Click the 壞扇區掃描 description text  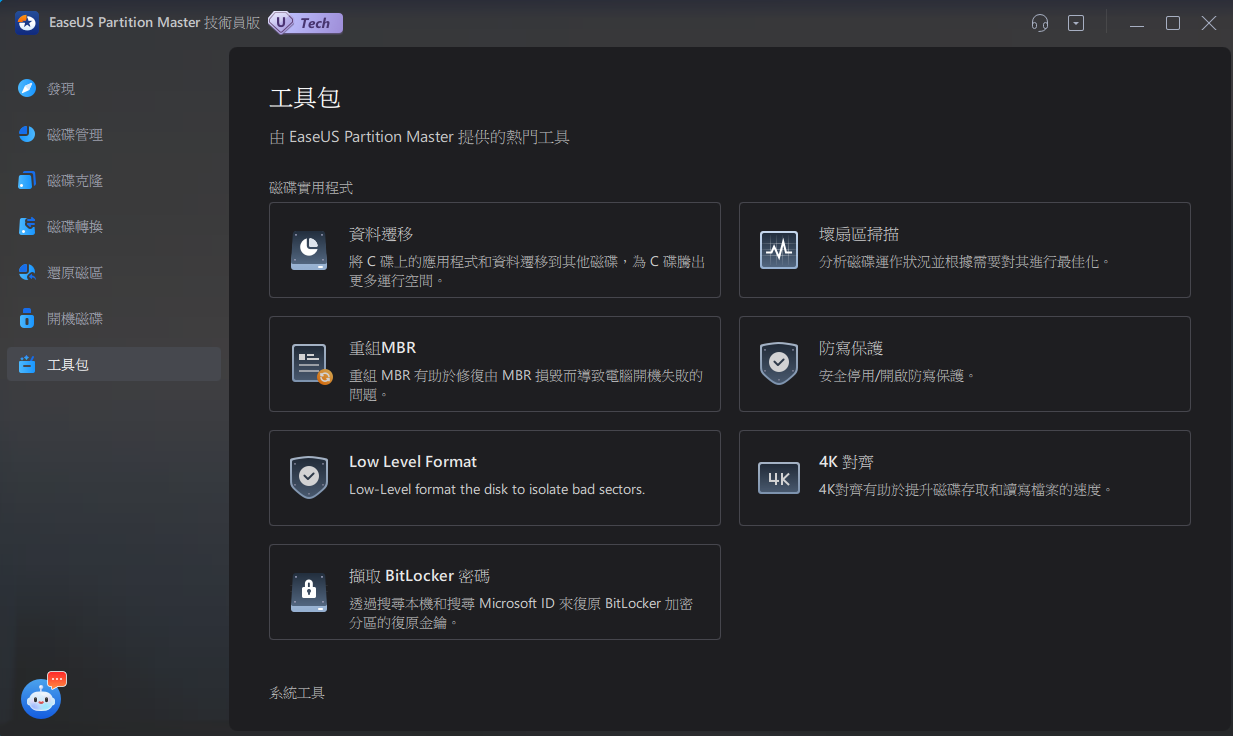965,262
